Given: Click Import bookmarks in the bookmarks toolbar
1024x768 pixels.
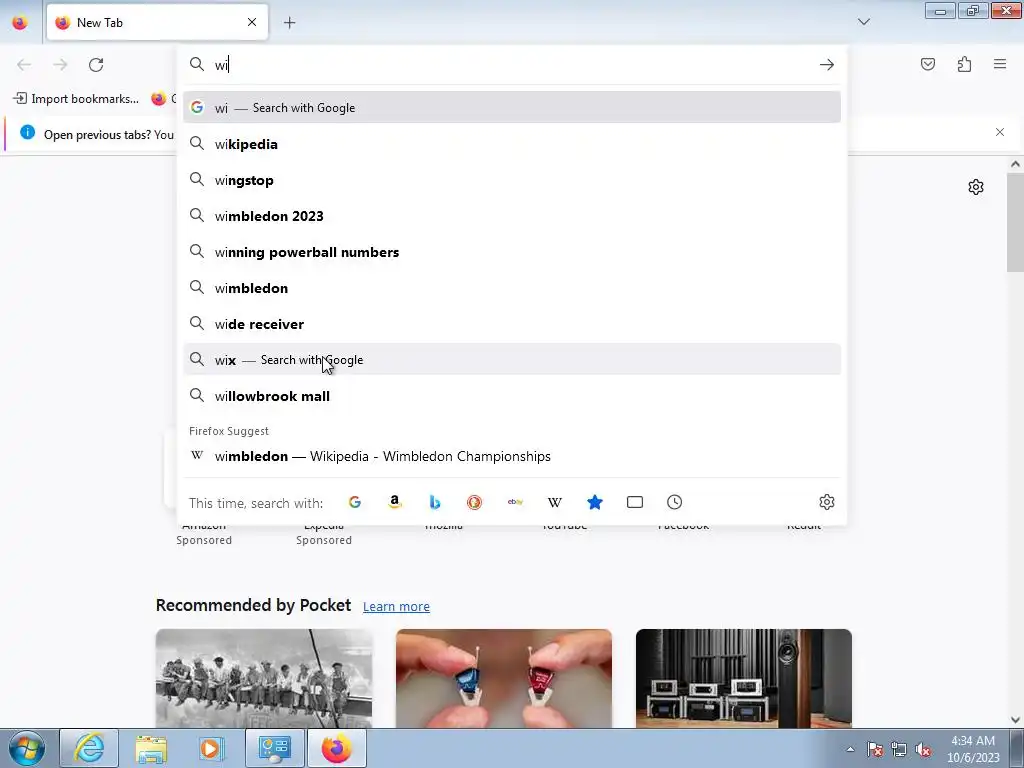Looking at the screenshot, I should tap(76, 99).
